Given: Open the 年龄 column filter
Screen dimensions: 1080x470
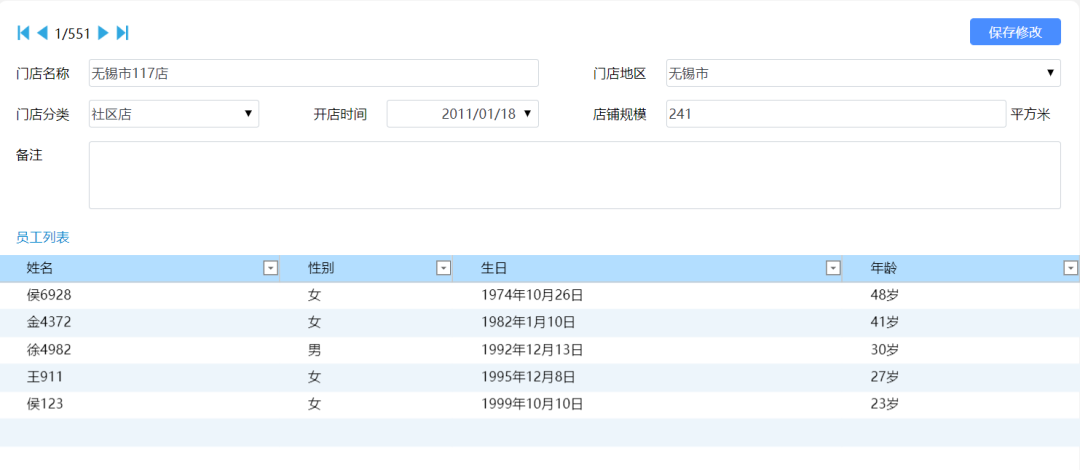Looking at the screenshot, I should [x=1070, y=268].
